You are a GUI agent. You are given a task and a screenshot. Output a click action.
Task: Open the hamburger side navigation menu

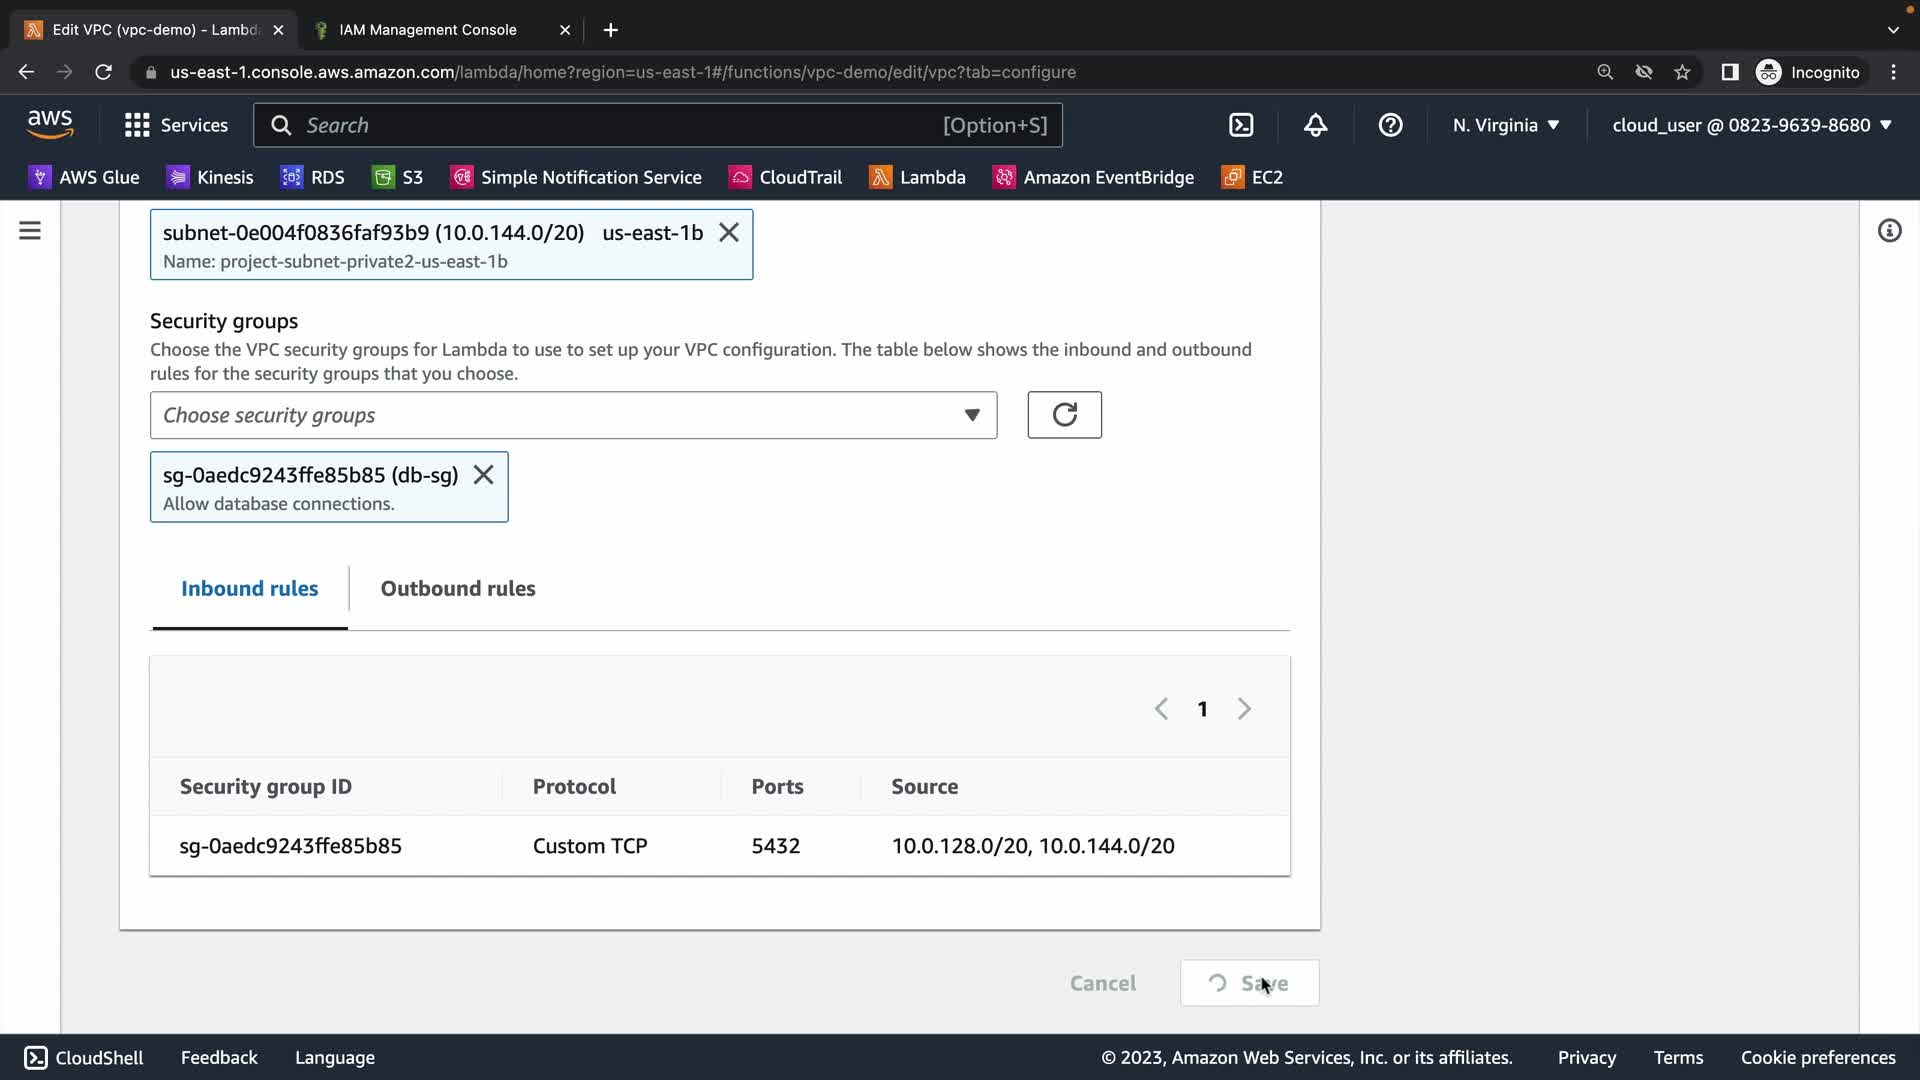click(x=30, y=231)
